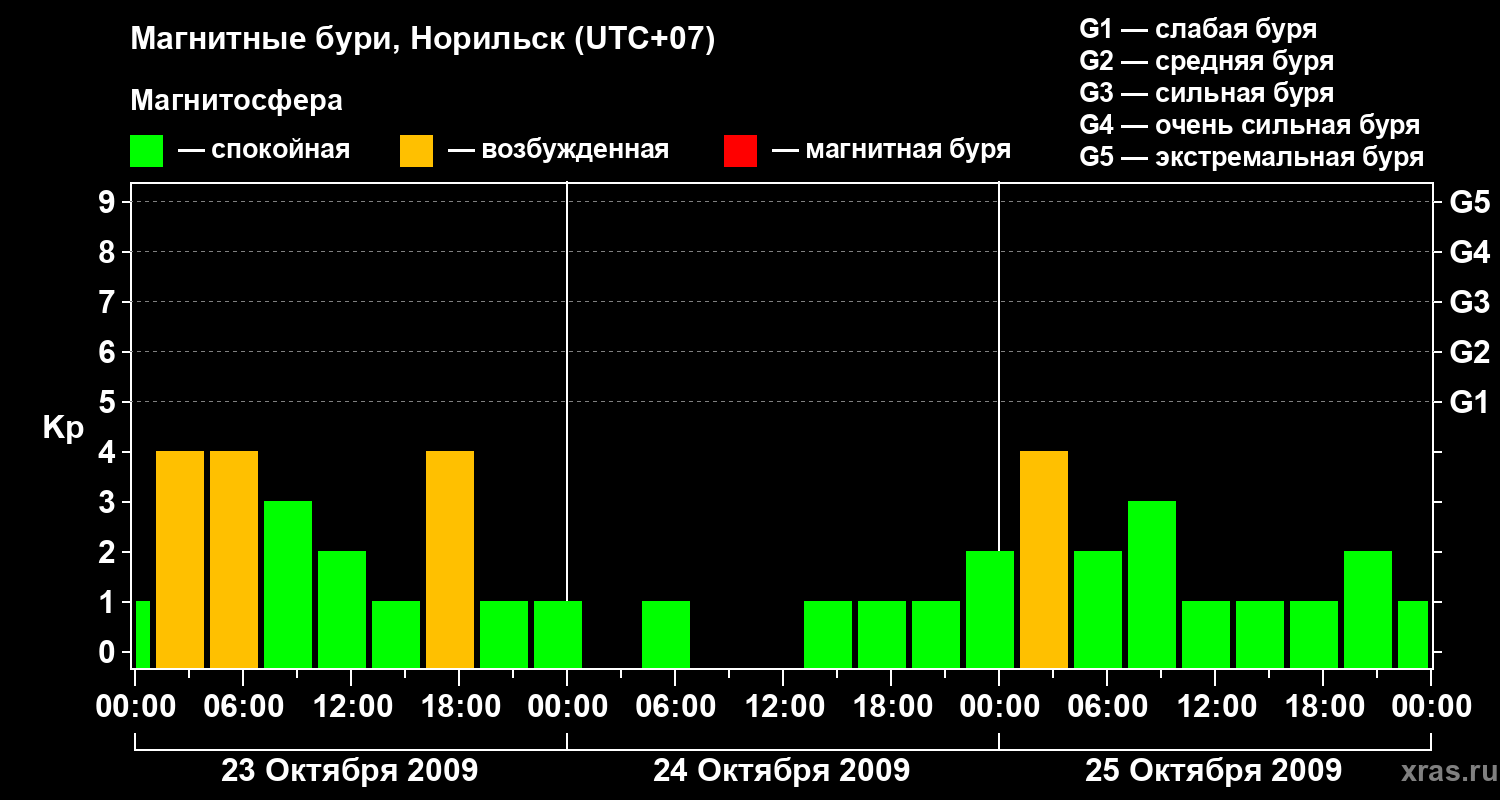This screenshot has height=800, width=1500.
Task: Click the 'G3 — сильная буря' legend line
Action: tap(1206, 93)
